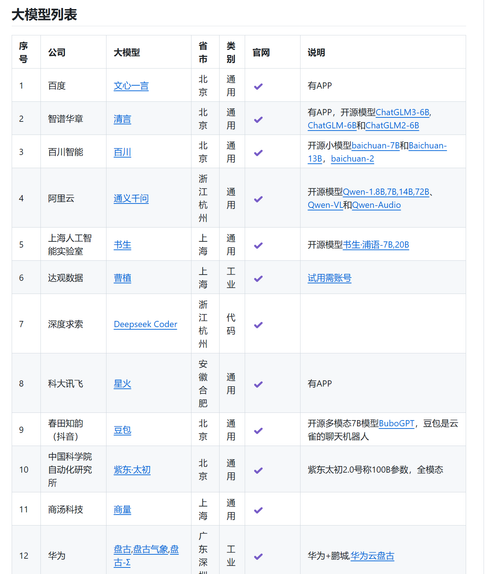Viewport: 500px width, 574px height.
Task: Open 上海人工智能实验室 official site checkmark
Action: [x=258, y=245]
